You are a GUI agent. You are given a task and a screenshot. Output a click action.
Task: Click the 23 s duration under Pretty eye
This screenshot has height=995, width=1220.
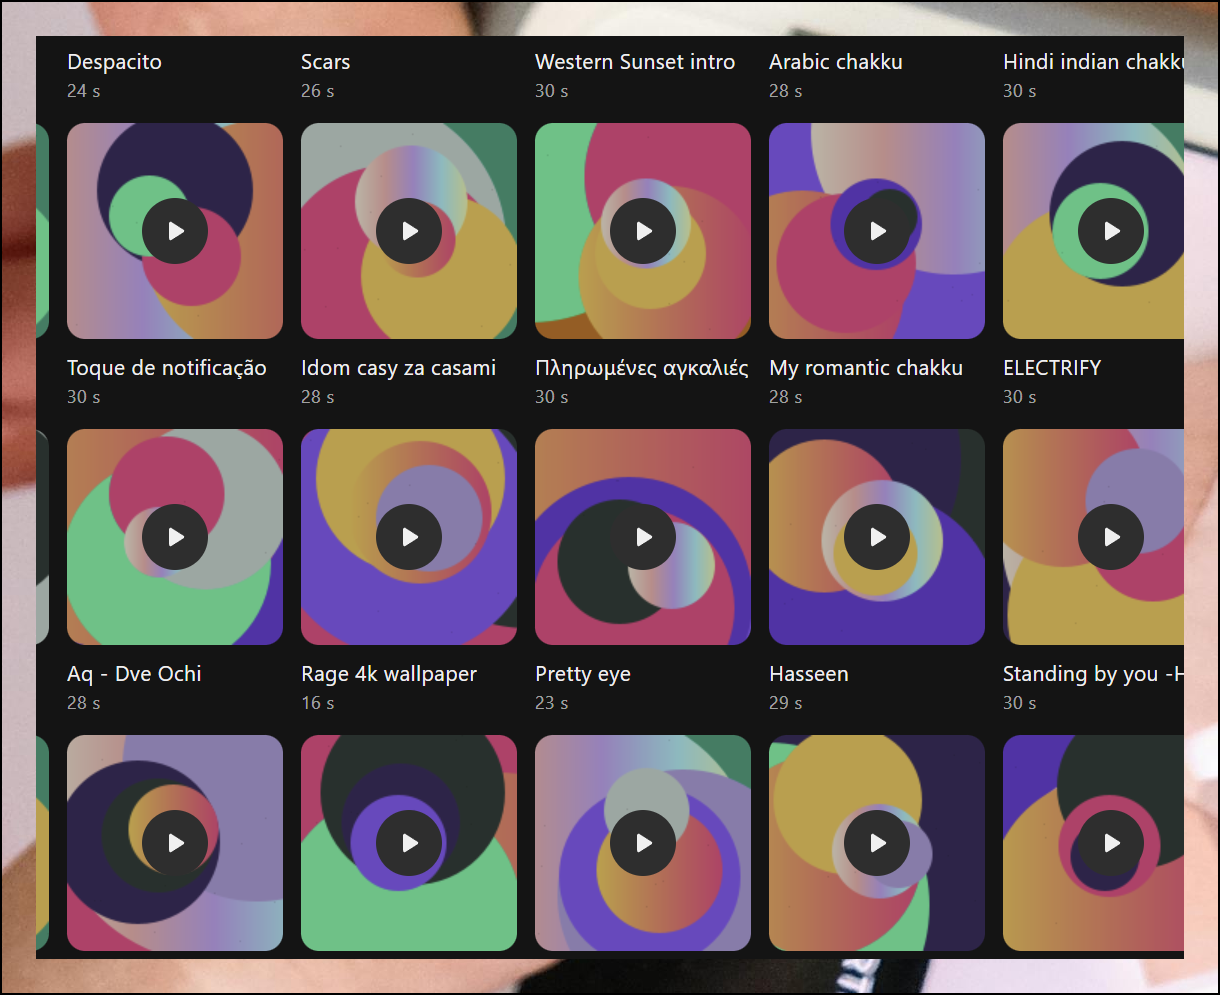(x=552, y=703)
